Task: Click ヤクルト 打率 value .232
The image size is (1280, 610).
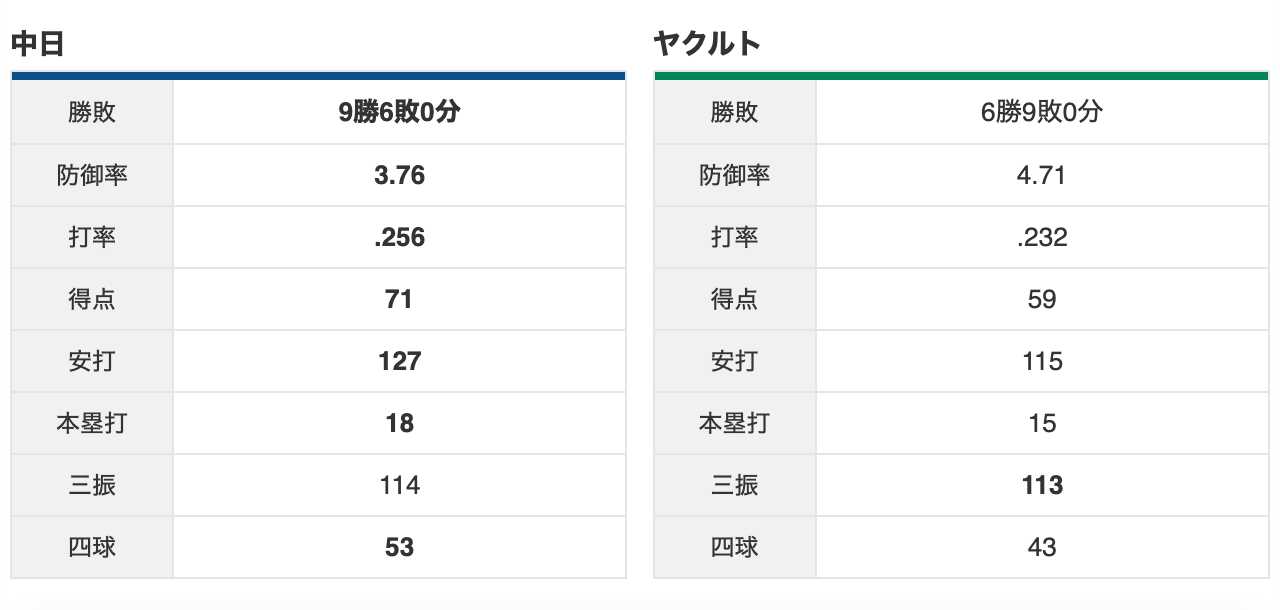Action: pos(1042,237)
